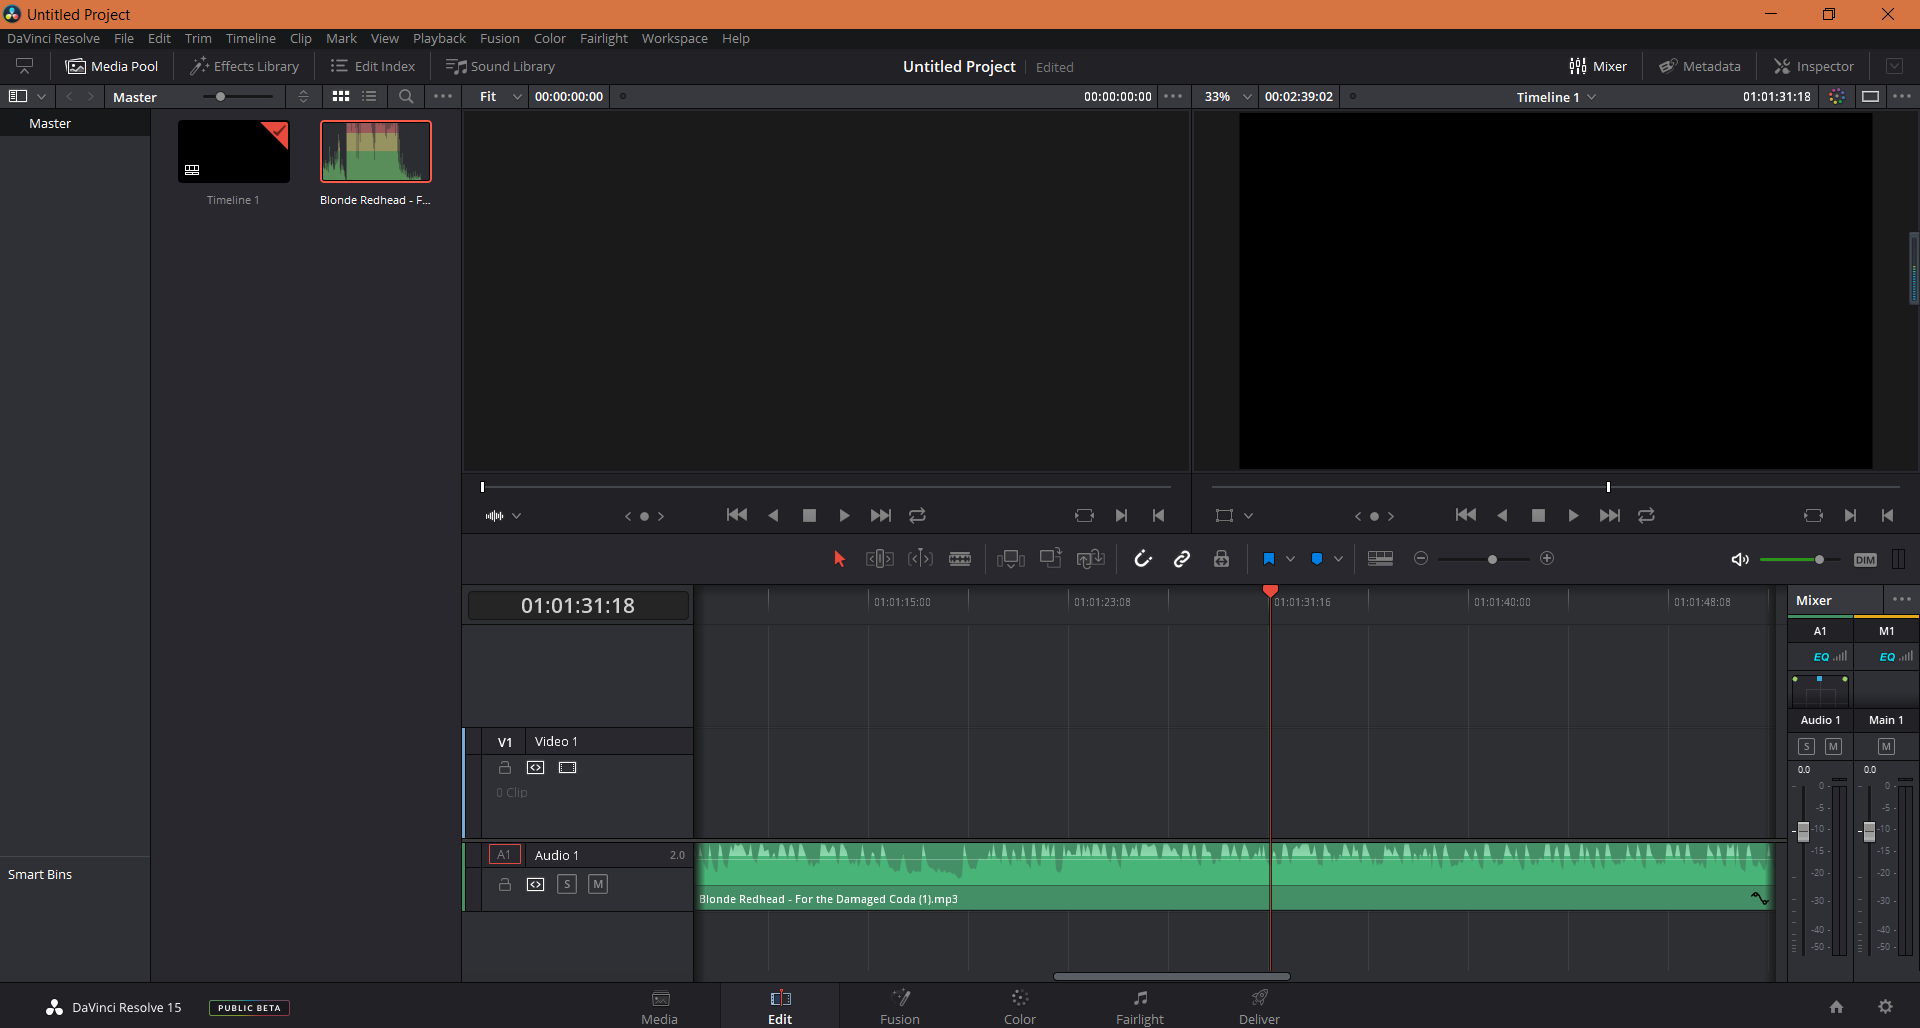Screen dimensions: 1920x1028
Task: Open project settings gear icon
Action: pos(1885,1007)
